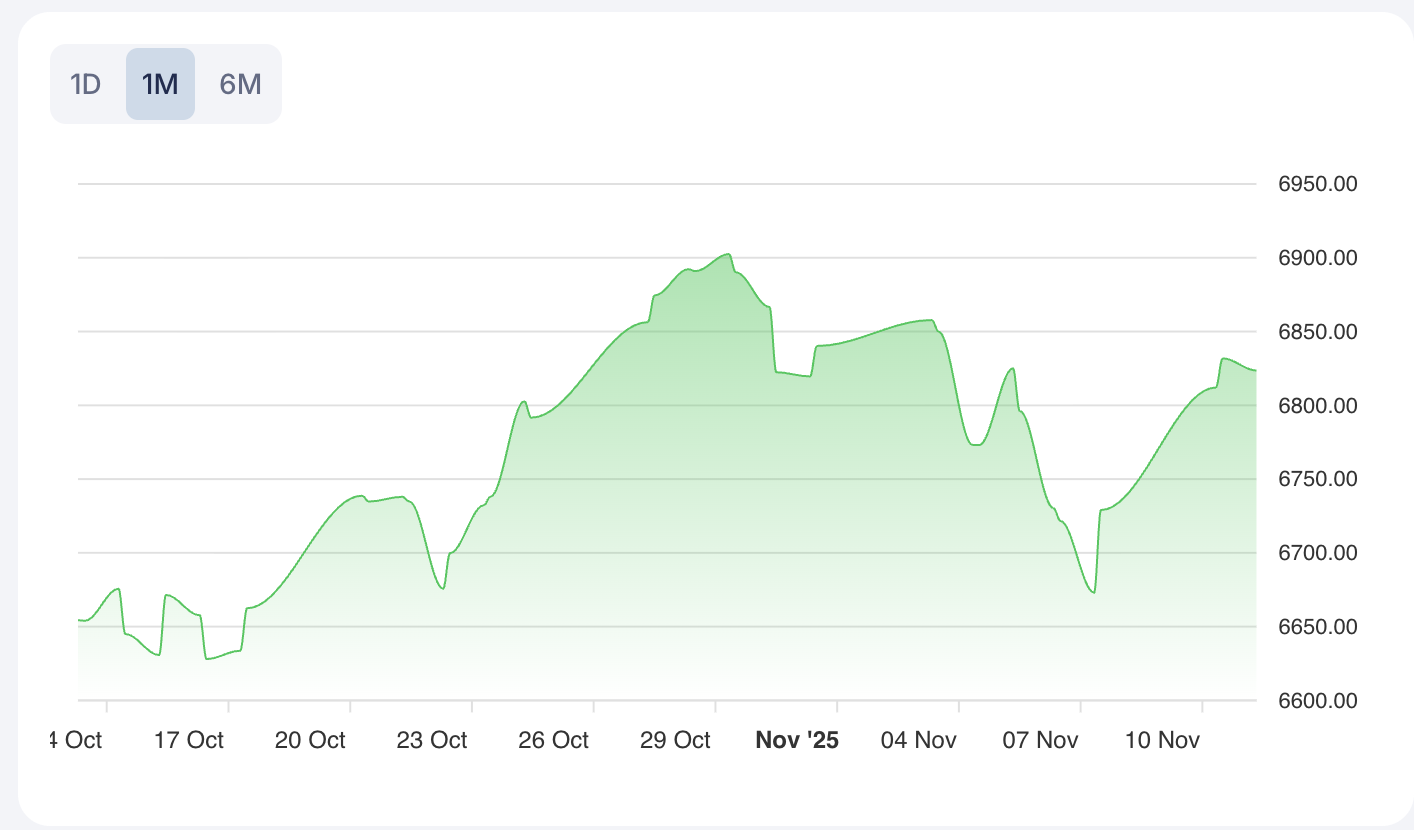Click the 6650.00 y-axis label
The image size is (1414, 830).
(x=1318, y=627)
